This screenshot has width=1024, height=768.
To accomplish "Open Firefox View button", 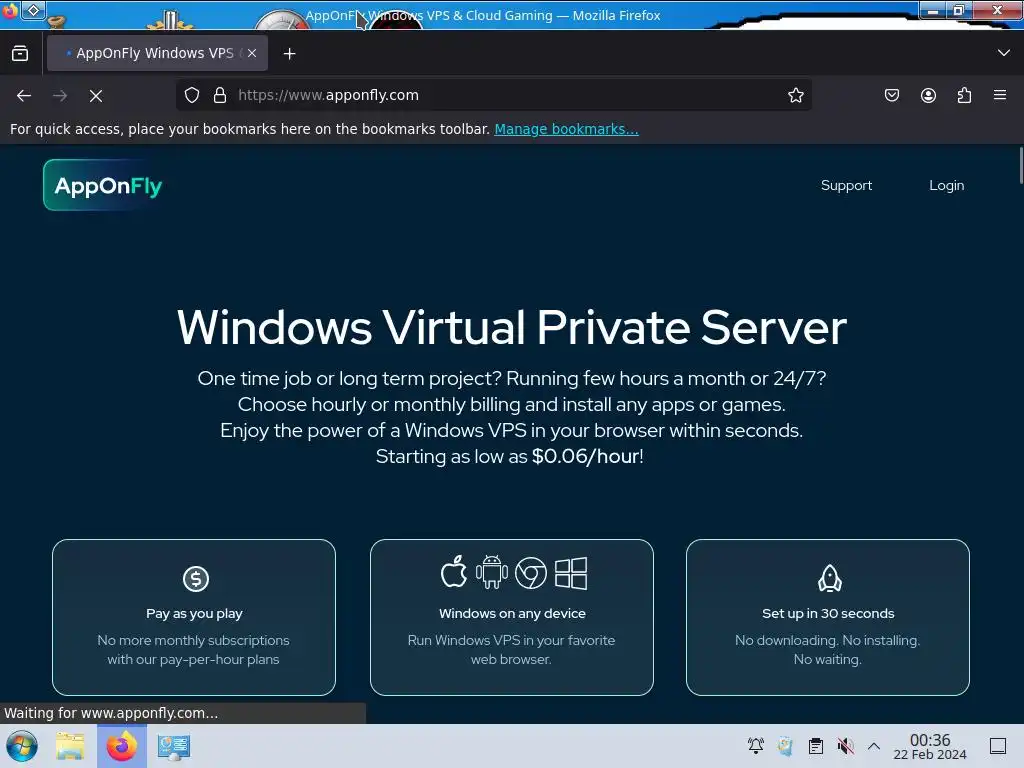I will [x=20, y=54].
